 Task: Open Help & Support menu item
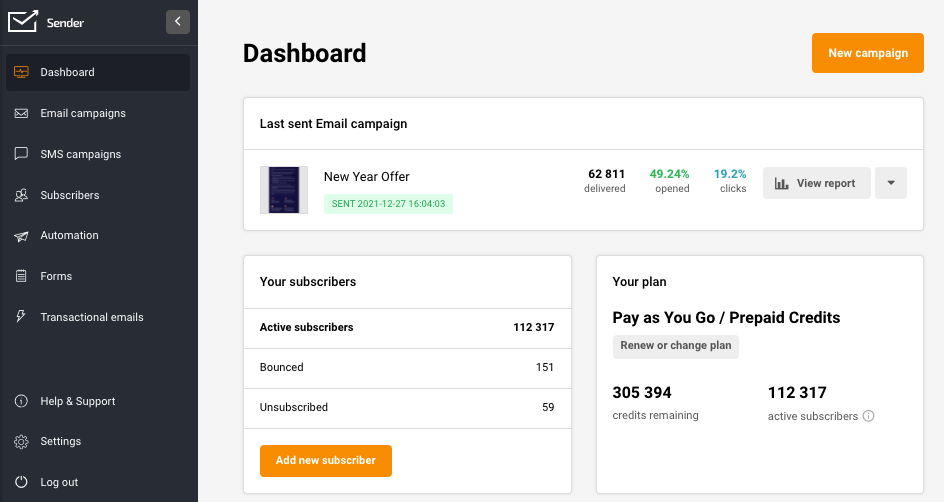[78, 401]
